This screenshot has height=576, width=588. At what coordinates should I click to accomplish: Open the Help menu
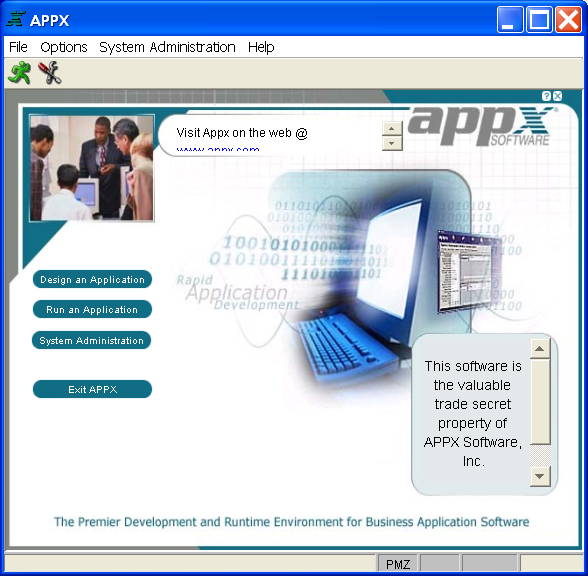click(261, 47)
